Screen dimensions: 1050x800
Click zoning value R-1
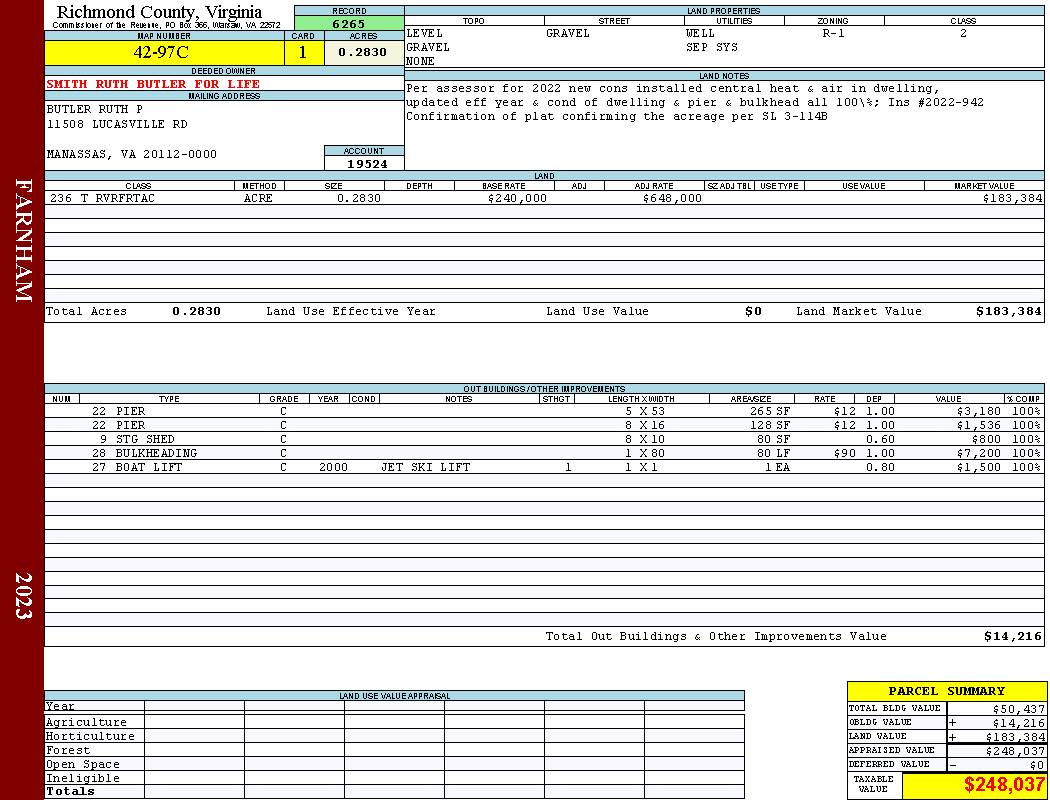[x=834, y=33]
